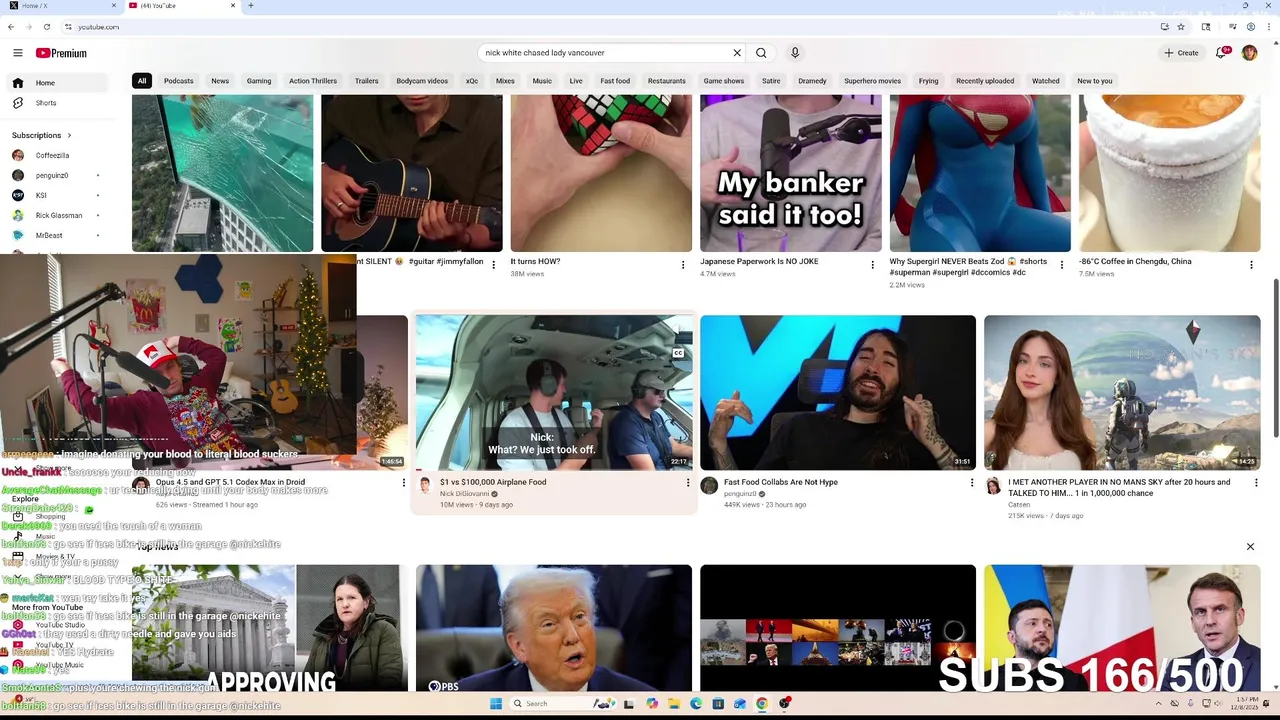Reload the page in Chrome
Image resolution: width=1280 pixels, height=720 pixels.
pos(46,27)
